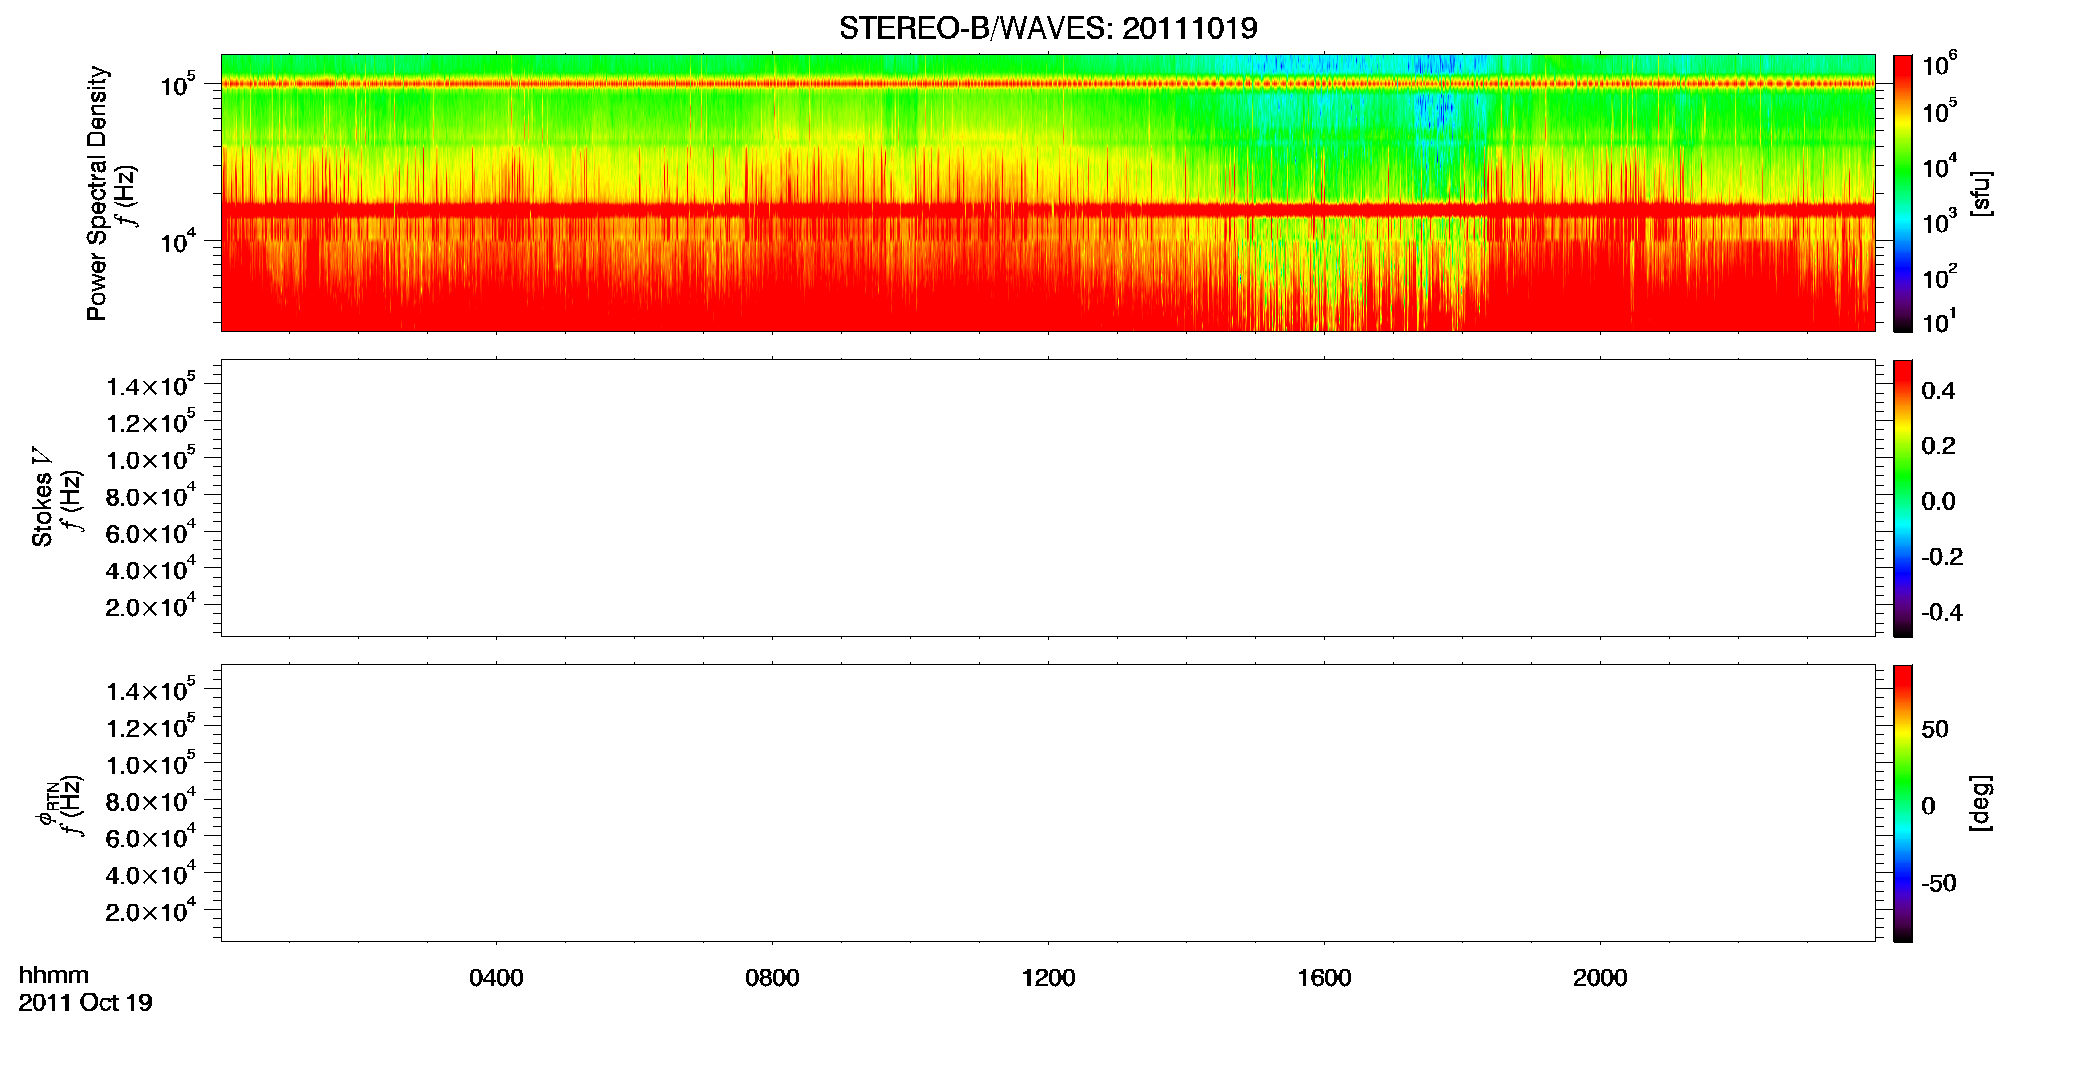The width and height of the screenshot is (2096, 1080).
Task: Click the date label 2011 Oct 19
Action: pos(85,1002)
